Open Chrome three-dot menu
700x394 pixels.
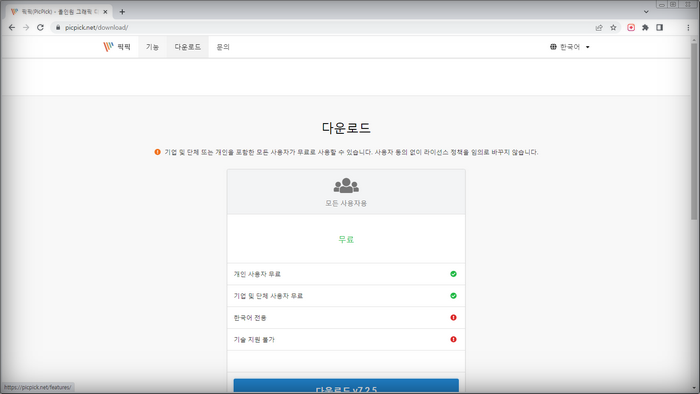688,28
